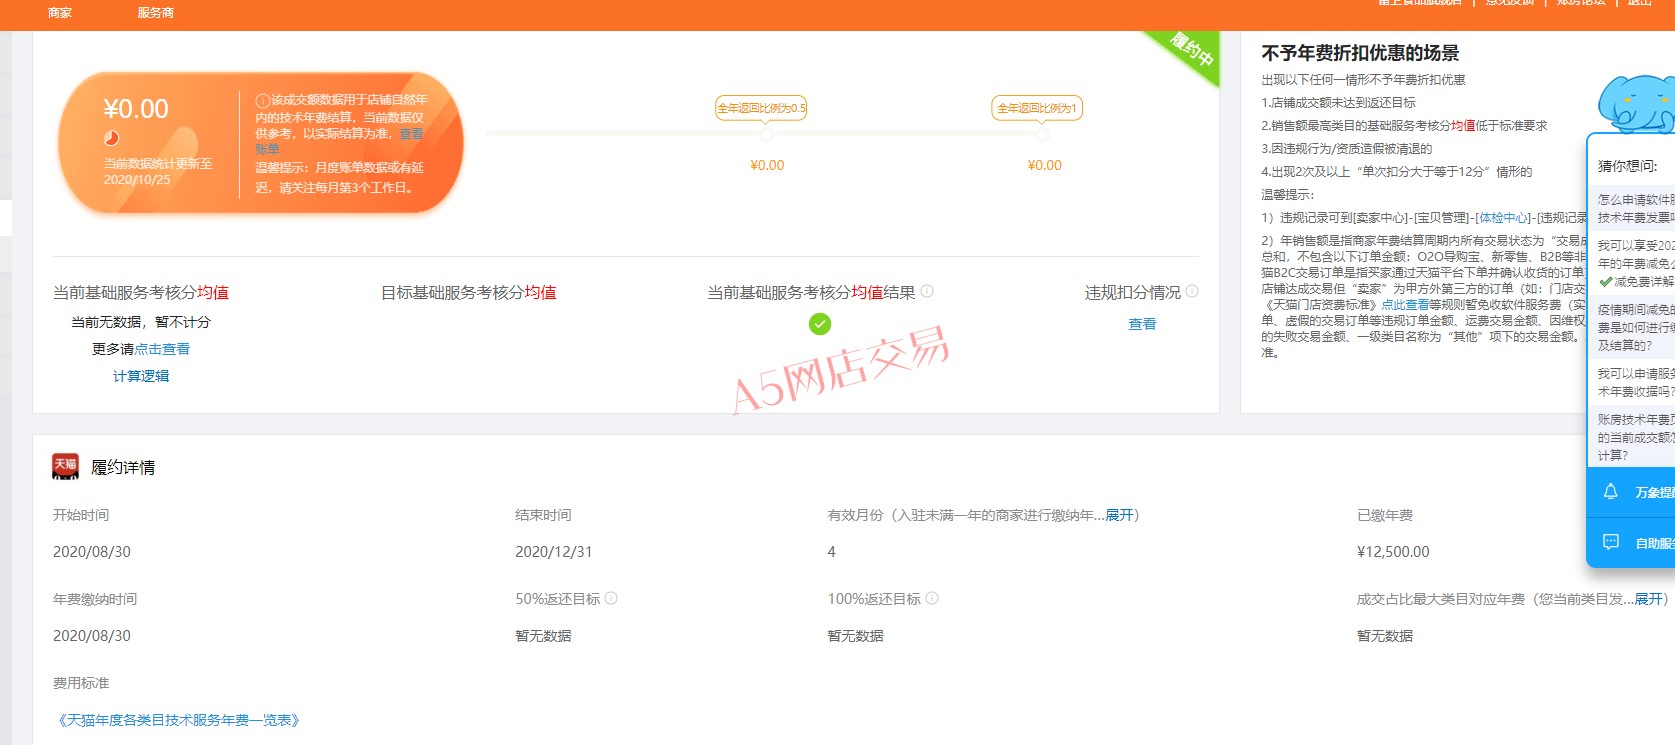The width and height of the screenshot is (1675, 745).
Task: Click the 有效月份 value 4
Action: pos(831,552)
